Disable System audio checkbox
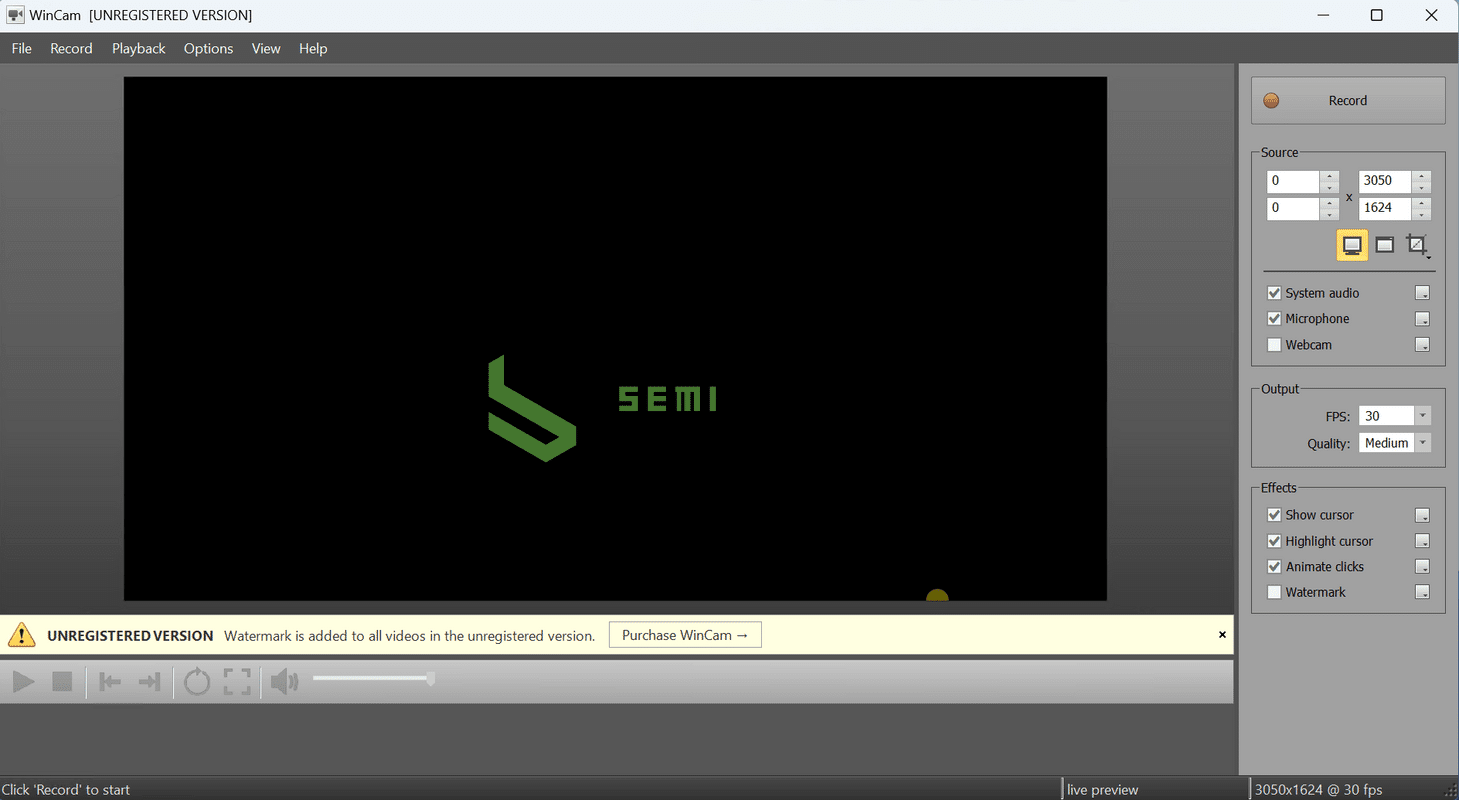Screen dimensions: 1459x800 pos(1274,293)
